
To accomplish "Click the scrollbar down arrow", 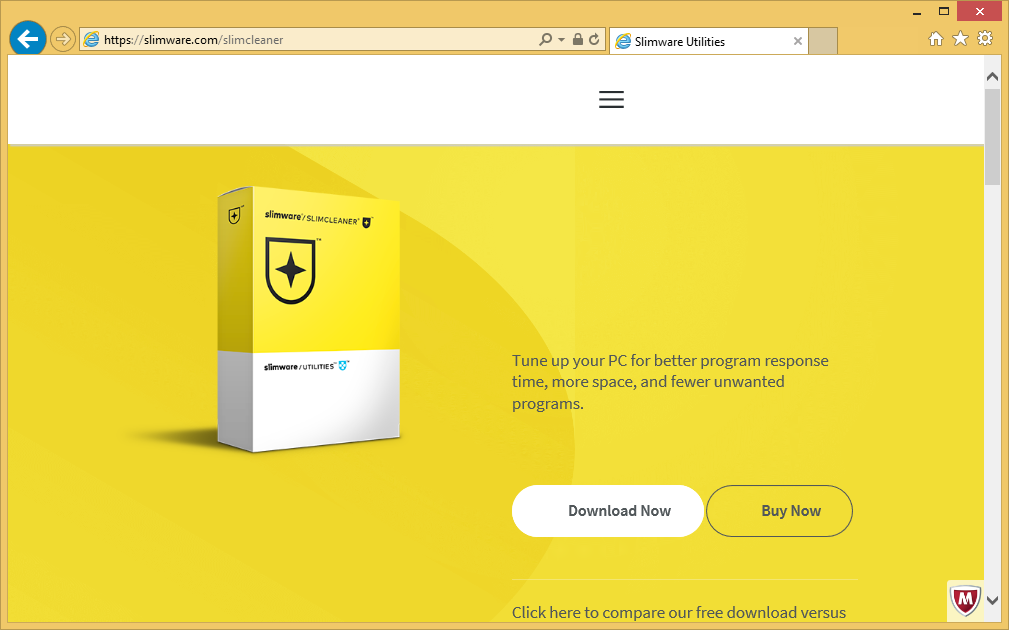I will 992,600.
